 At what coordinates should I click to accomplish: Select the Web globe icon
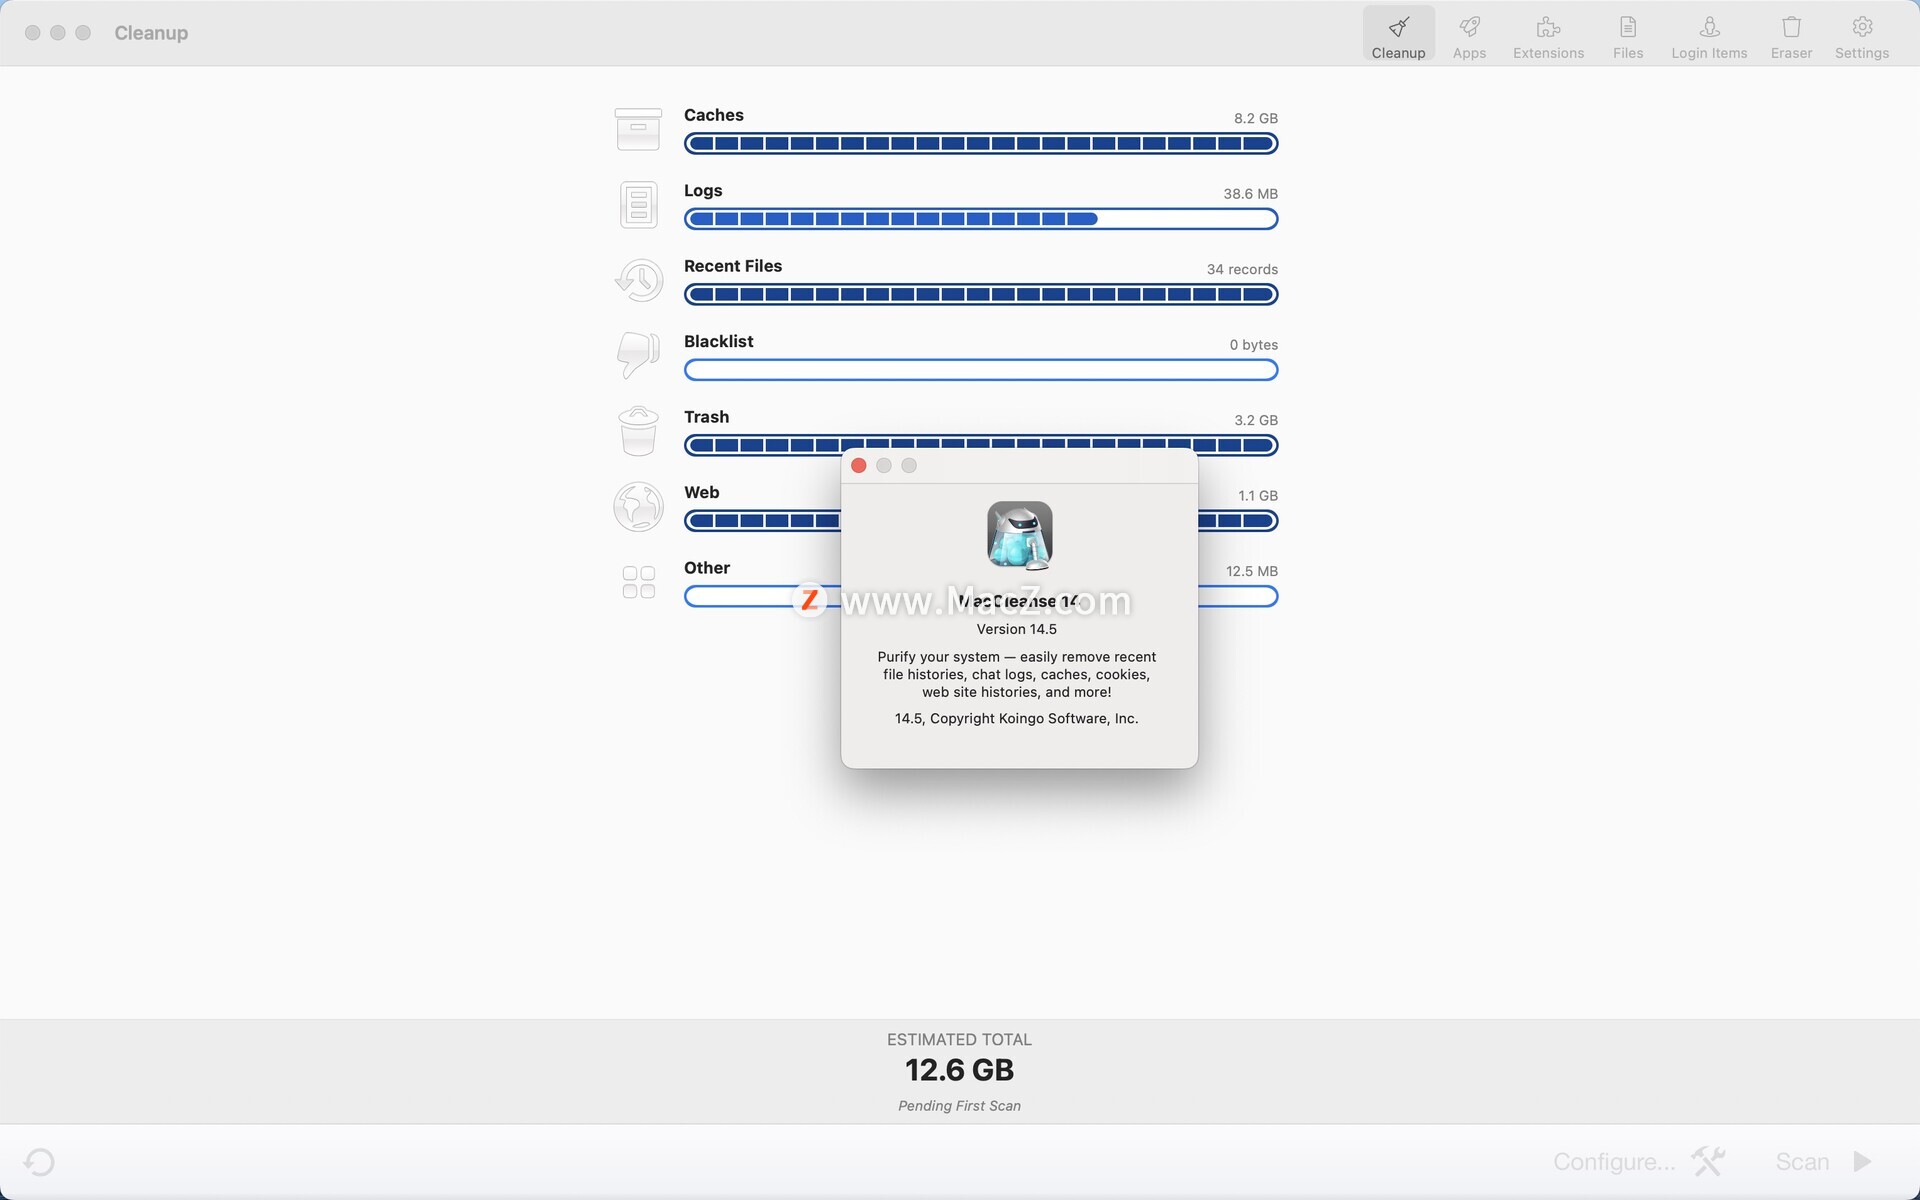pyautogui.click(x=638, y=506)
